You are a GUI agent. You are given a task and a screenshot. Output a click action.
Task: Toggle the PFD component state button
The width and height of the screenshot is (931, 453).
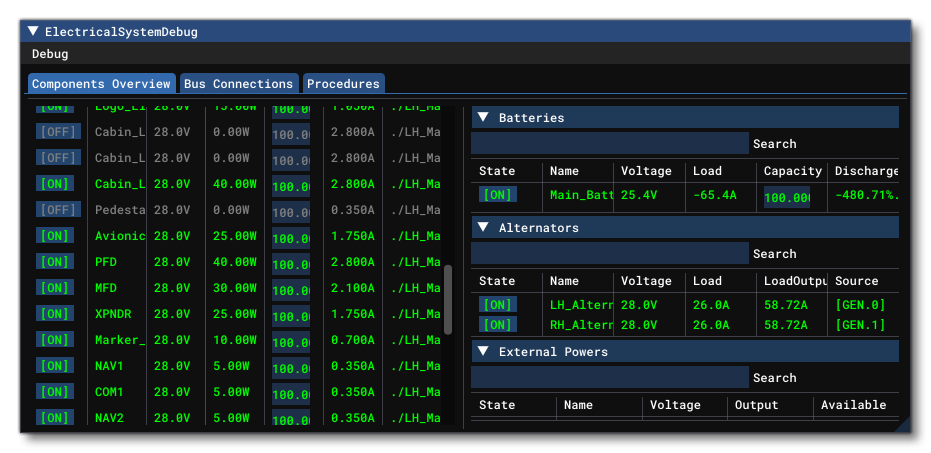coord(55,262)
